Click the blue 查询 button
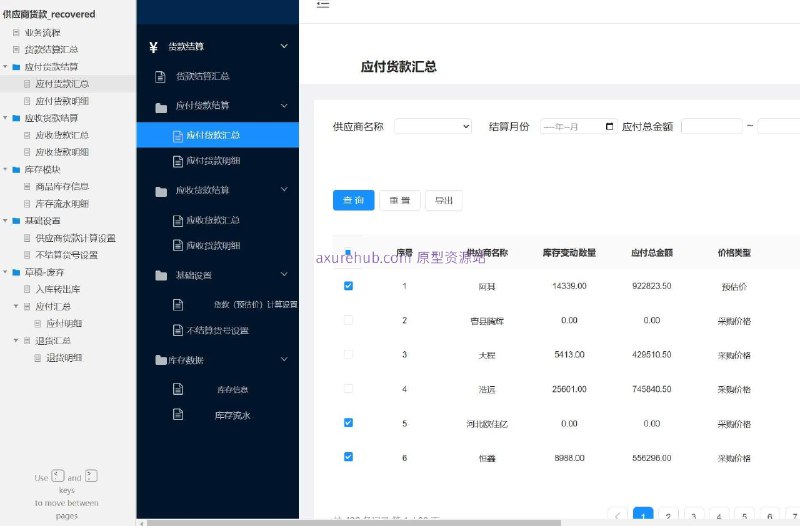The image size is (800, 526). point(354,201)
